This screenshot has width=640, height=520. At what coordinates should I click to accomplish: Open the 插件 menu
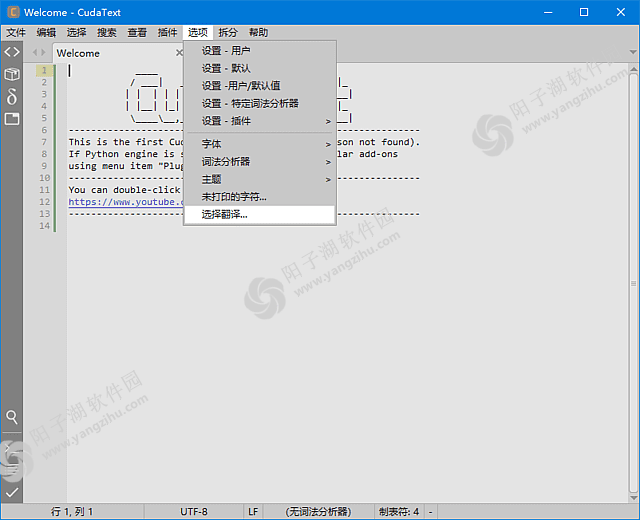tap(167, 32)
